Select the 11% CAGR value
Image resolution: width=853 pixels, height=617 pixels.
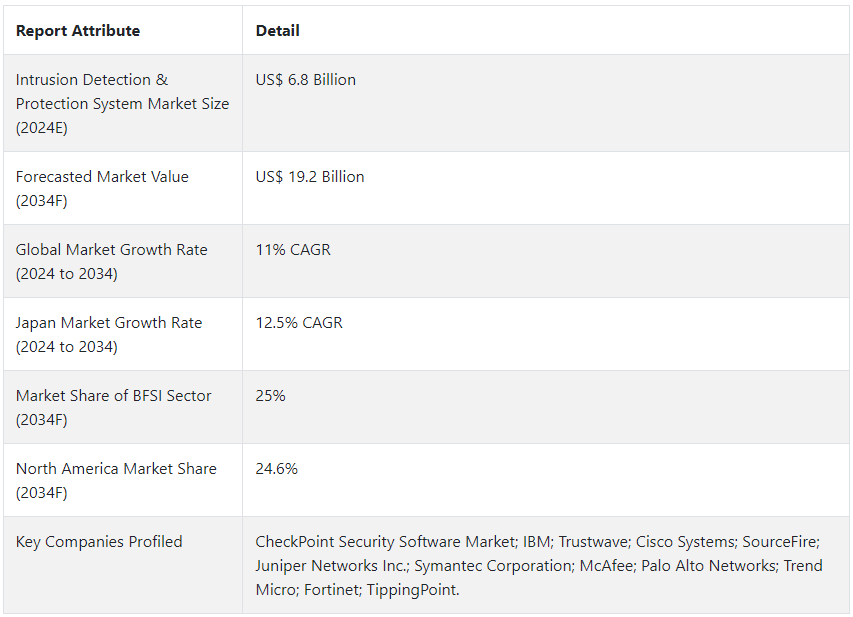click(293, 250)
